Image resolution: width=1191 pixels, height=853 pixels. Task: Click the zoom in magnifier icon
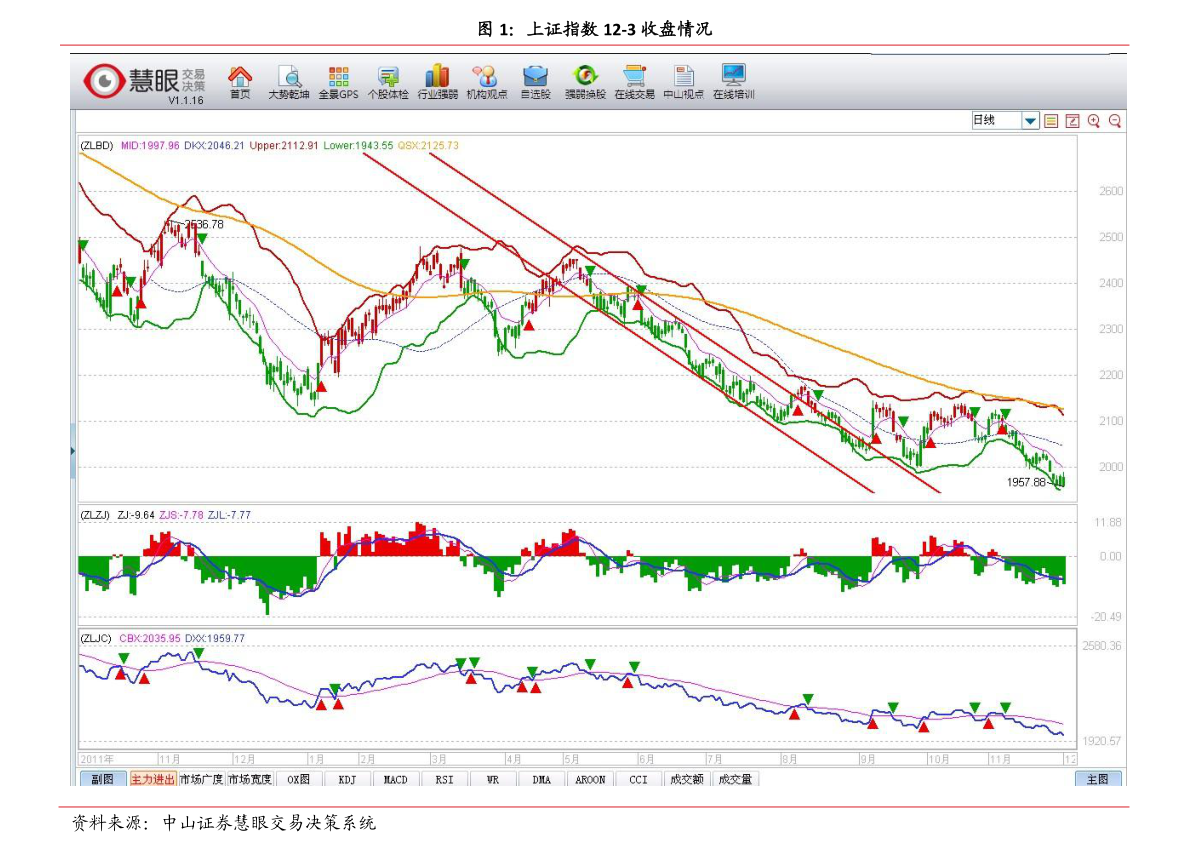click(1093, 121)
